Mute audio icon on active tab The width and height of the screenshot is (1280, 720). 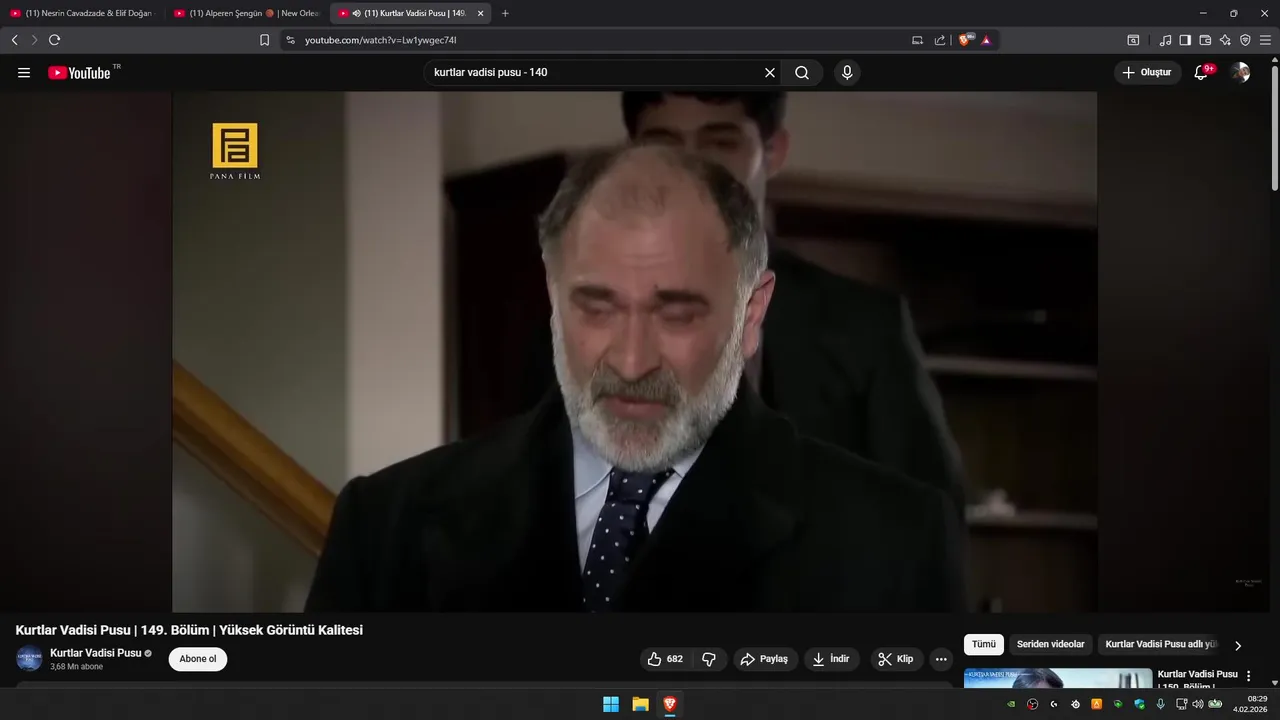(x=357, y=13)
